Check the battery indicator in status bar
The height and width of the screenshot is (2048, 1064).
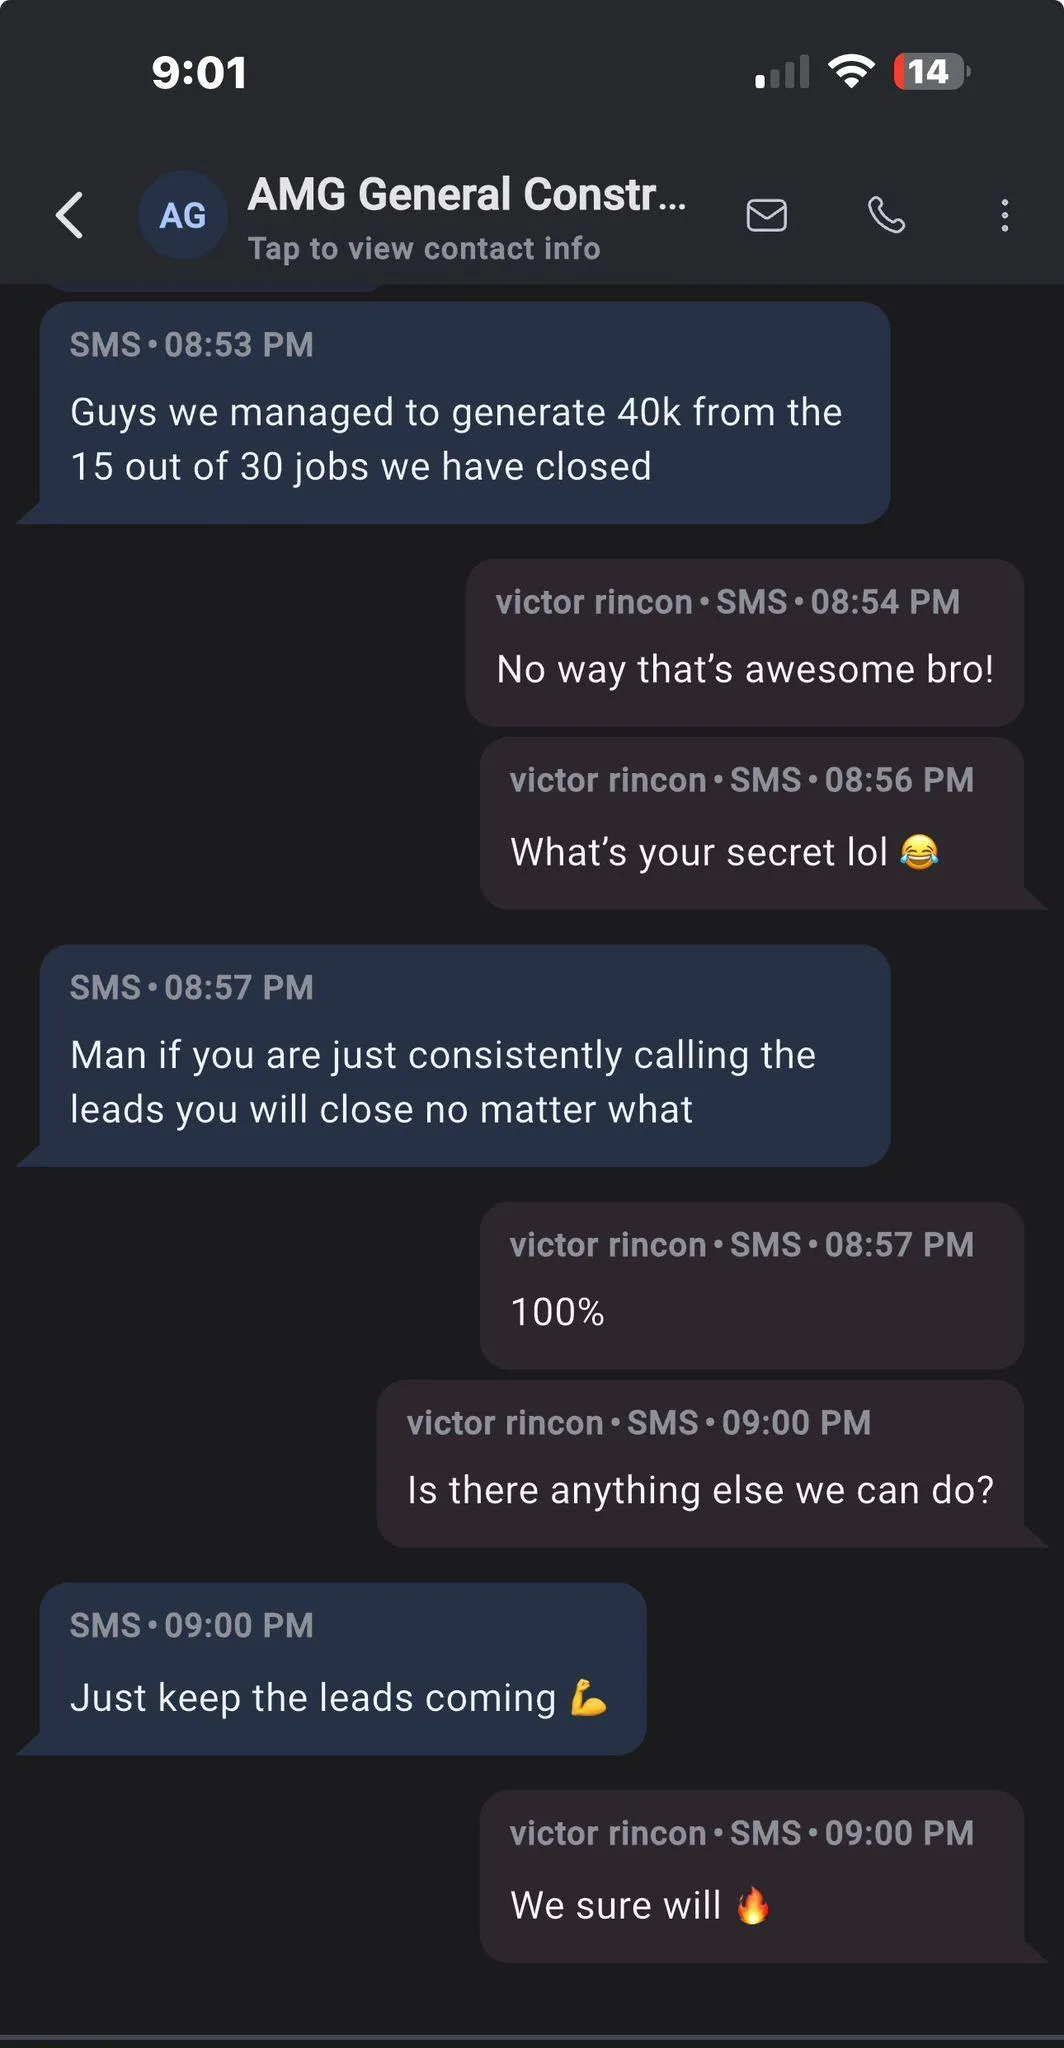pyautogui.click(x=931, y=72)
